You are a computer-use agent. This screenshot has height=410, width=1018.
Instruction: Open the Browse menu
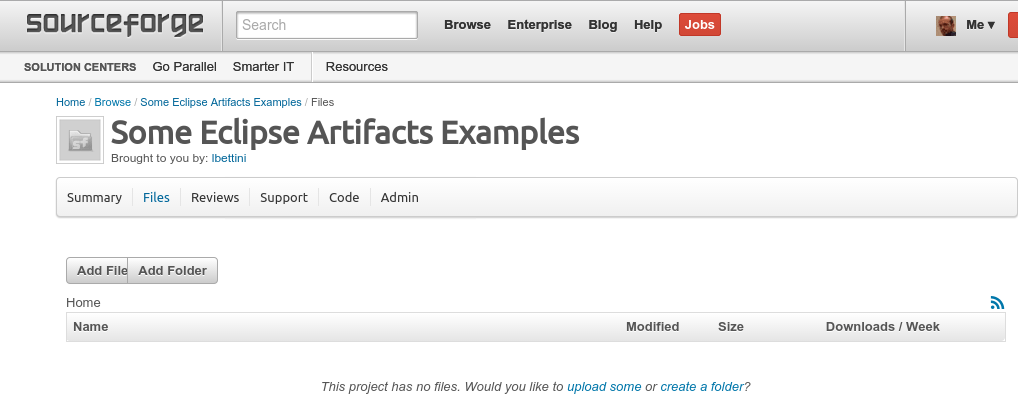click(x=467, y=25)
